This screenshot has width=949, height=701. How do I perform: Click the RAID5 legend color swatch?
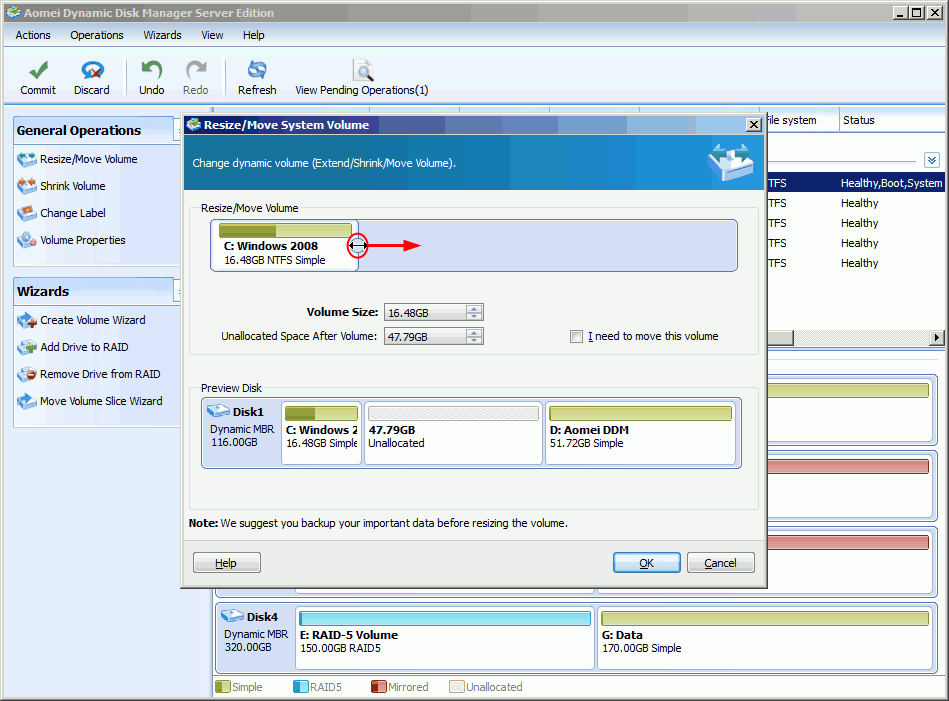pos(301,686)
